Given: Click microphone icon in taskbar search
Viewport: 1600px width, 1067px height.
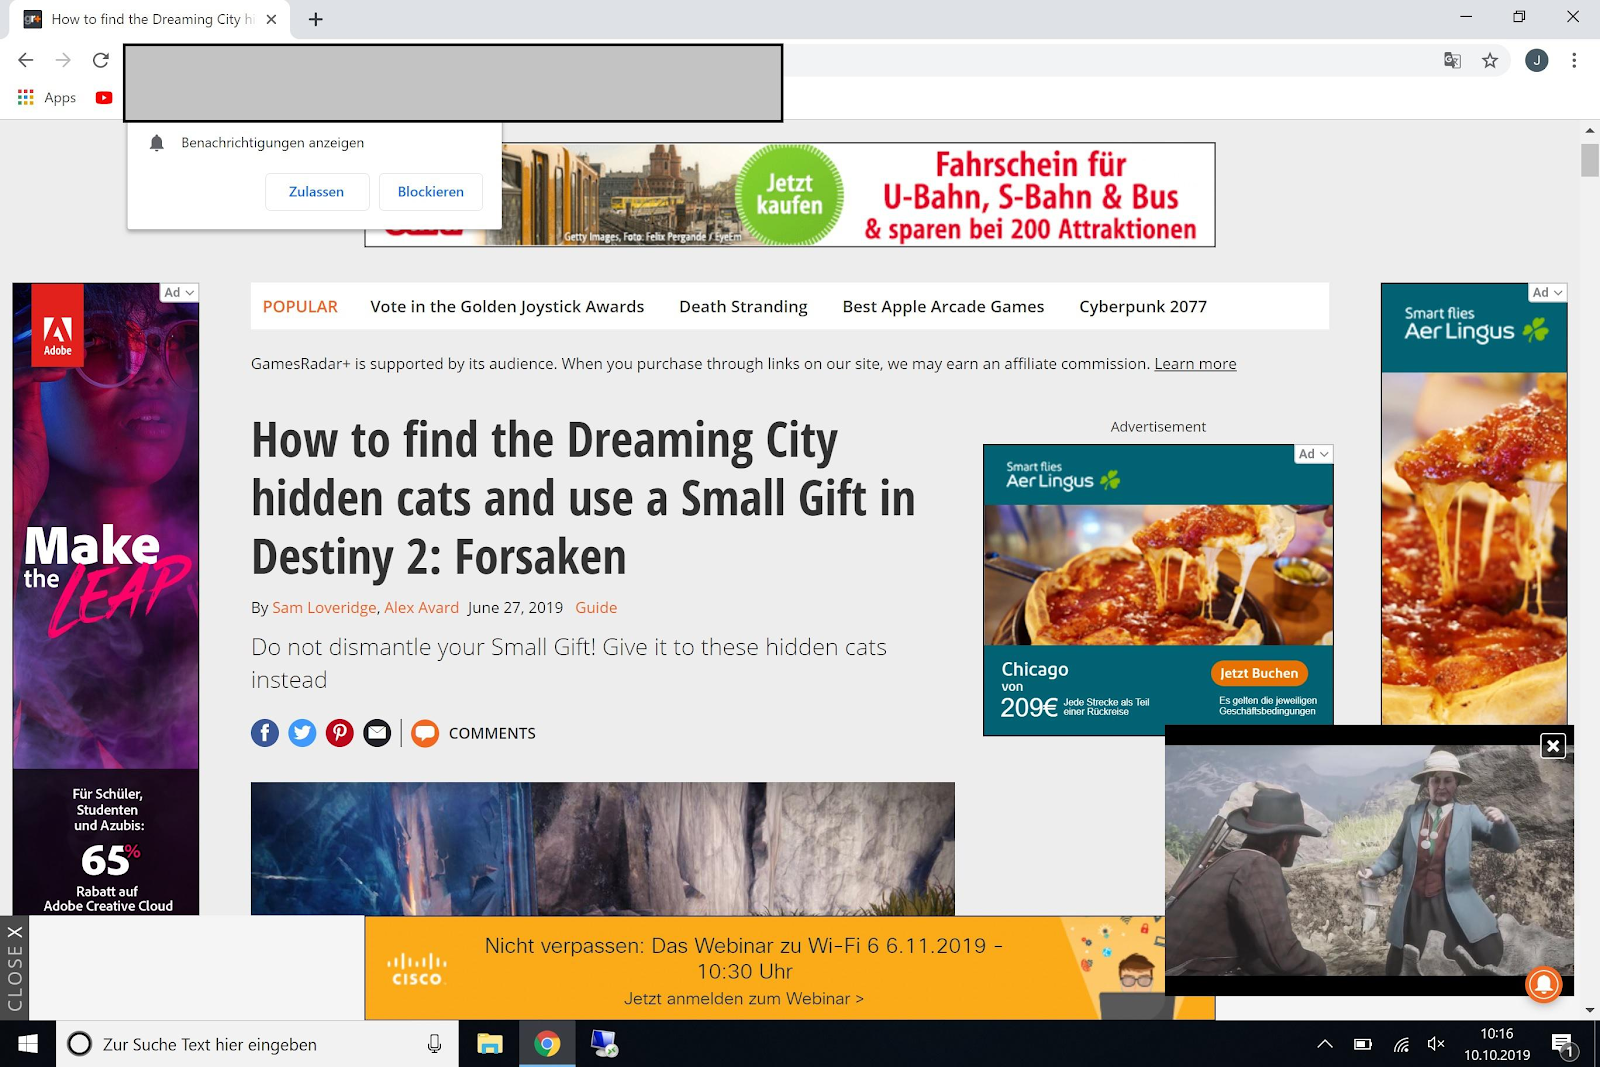Looking at the screenshot, I should point(434,1044).
